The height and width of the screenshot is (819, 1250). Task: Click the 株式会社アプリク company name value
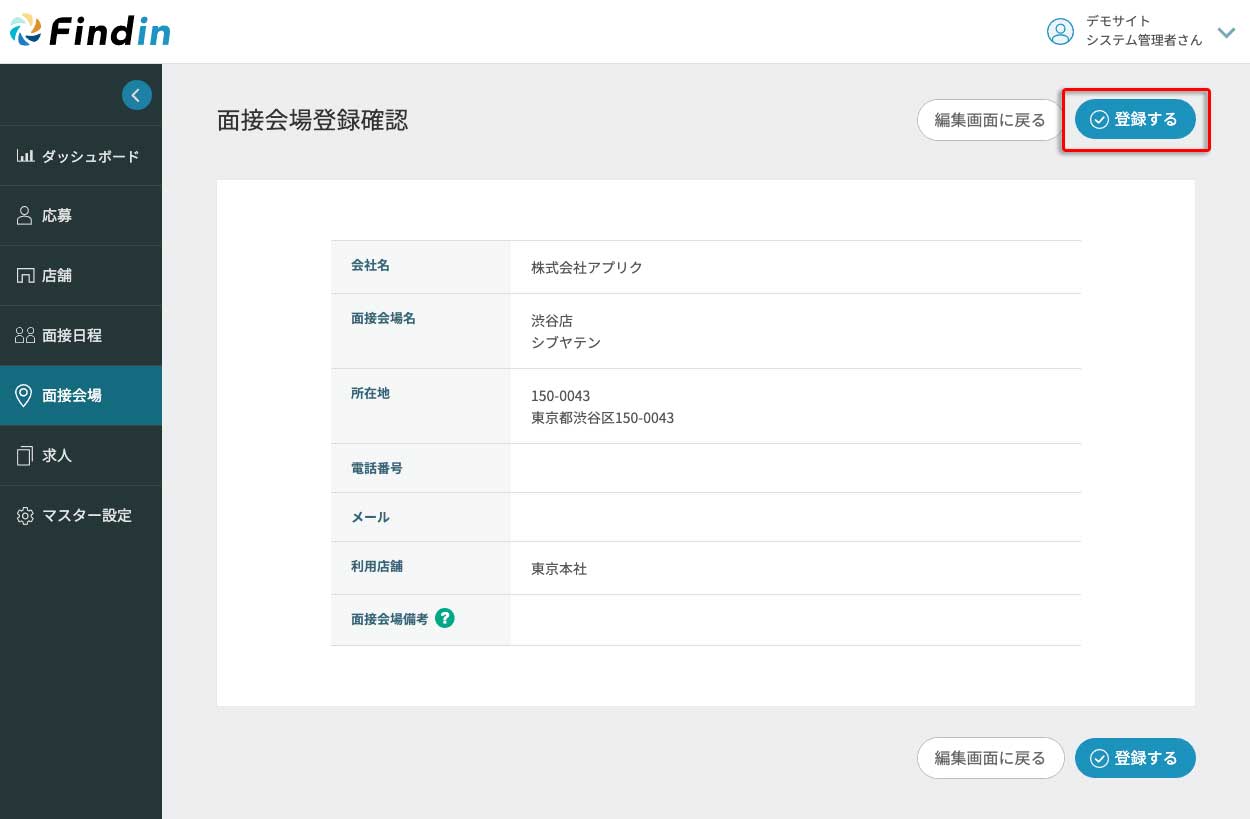point(586,268)
